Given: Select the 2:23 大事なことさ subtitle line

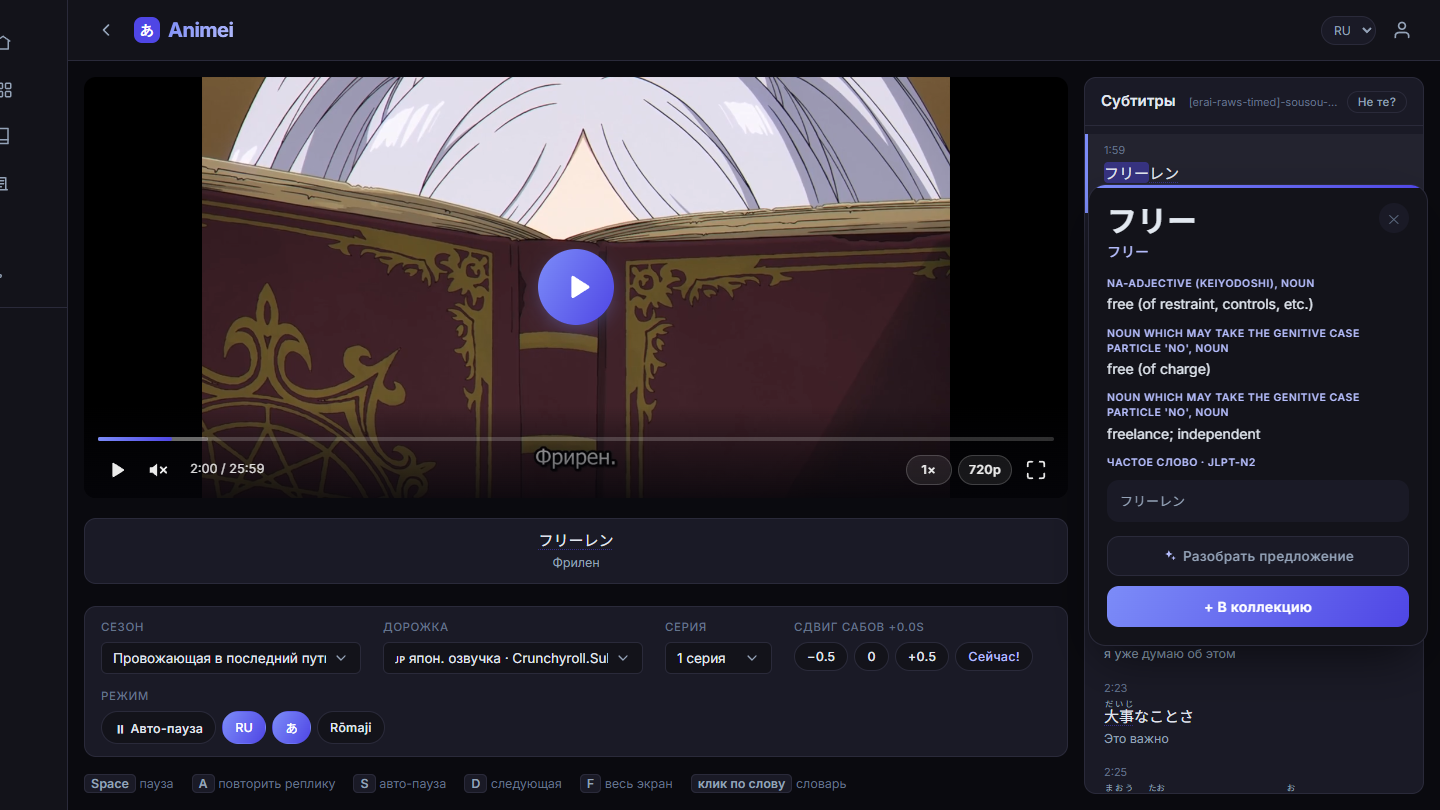Looking at the screenshot, I should tap(1149, 716).
